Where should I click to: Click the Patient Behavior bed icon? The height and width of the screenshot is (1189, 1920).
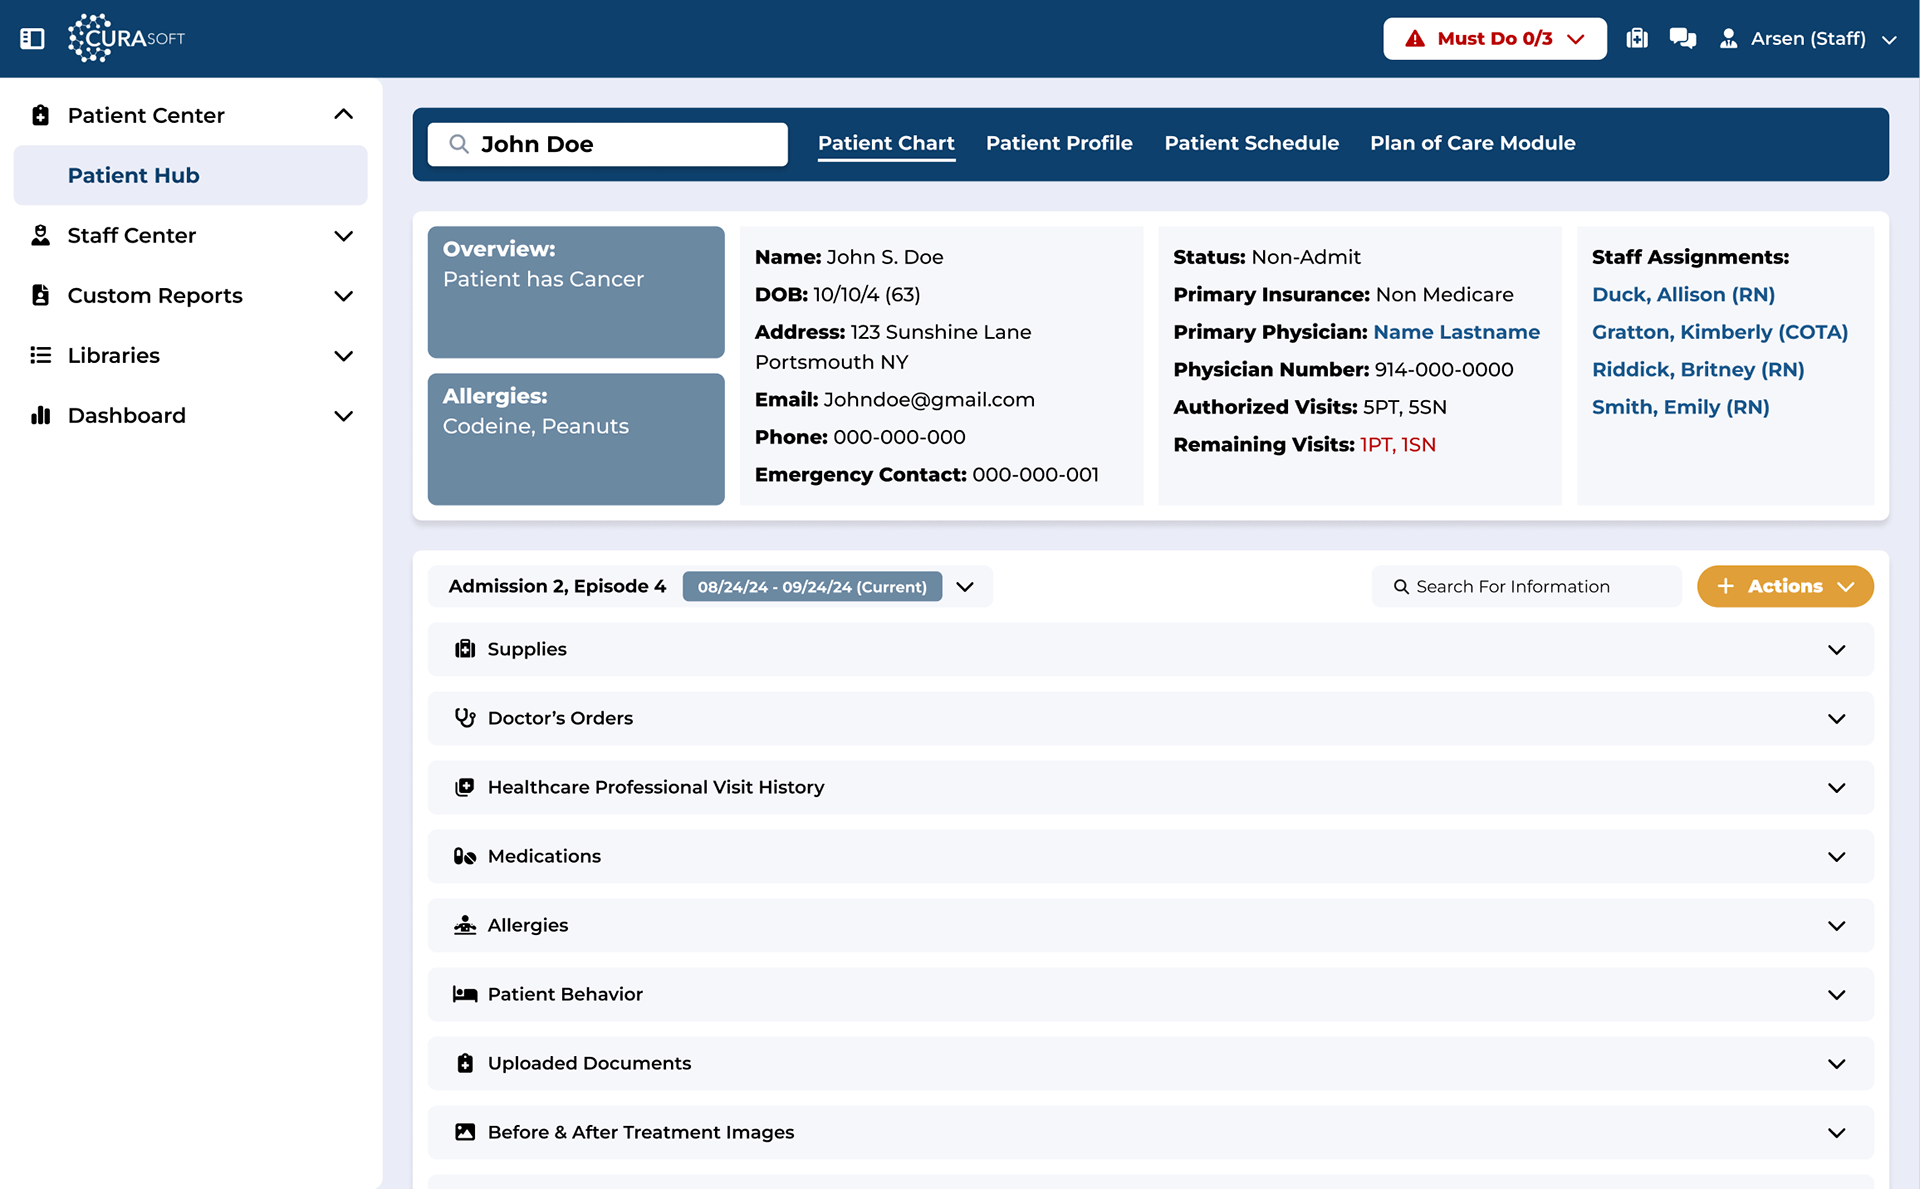click(465, 994)
